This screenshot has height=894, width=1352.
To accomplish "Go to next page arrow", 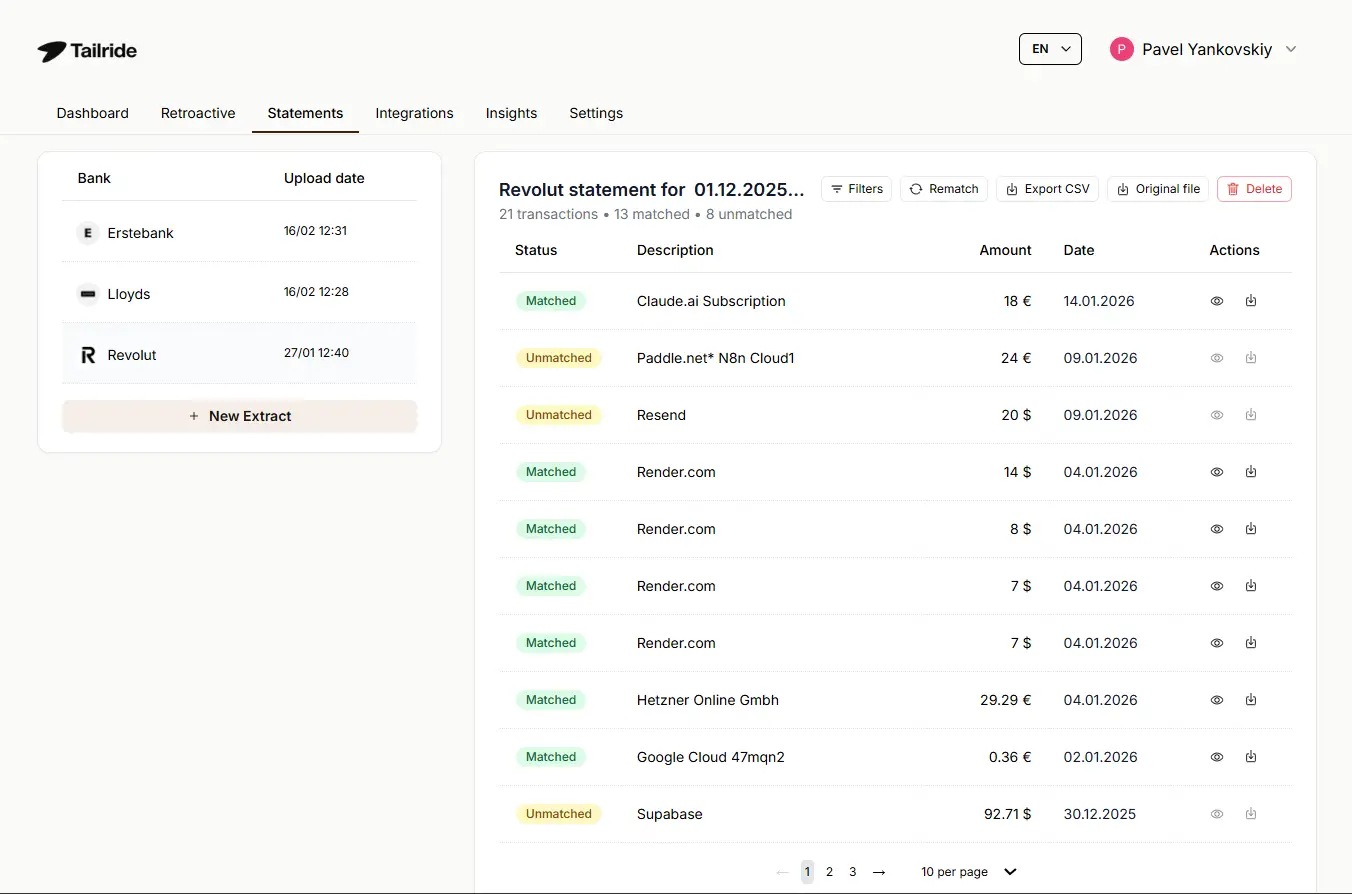I will (x=879, y=872).
